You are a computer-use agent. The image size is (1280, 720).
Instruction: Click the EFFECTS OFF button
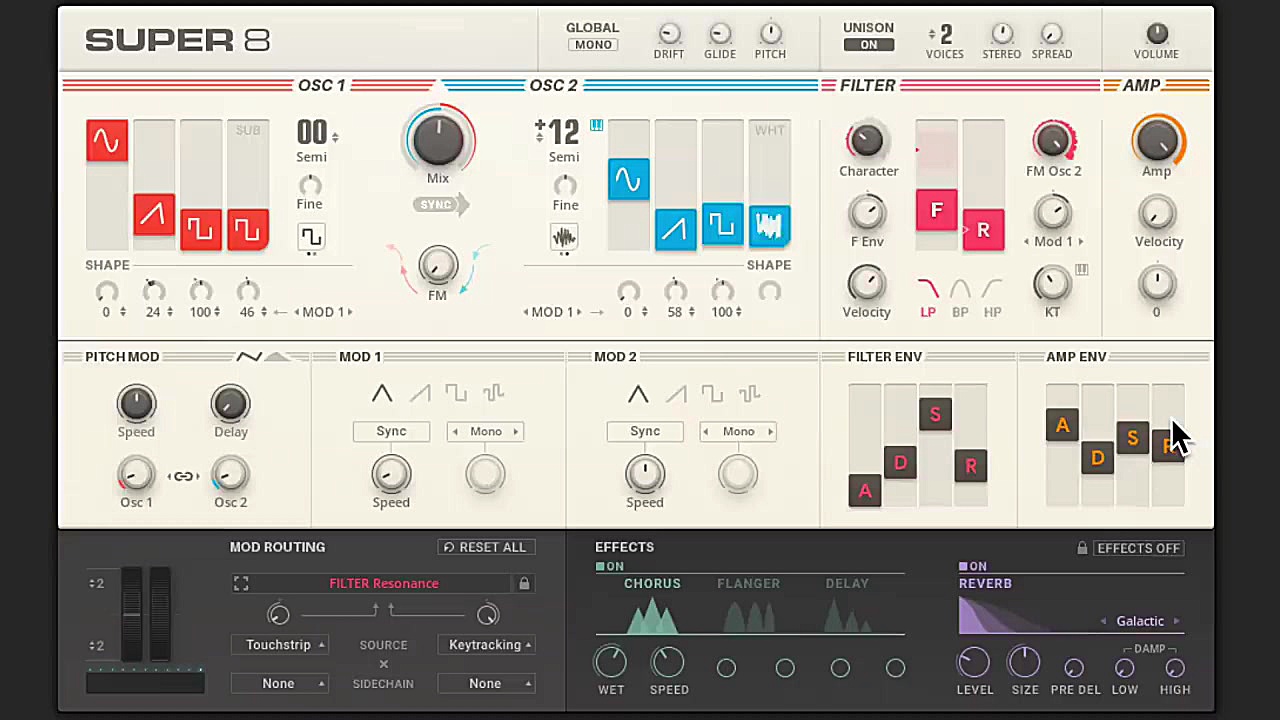[x=1139, y=548]
